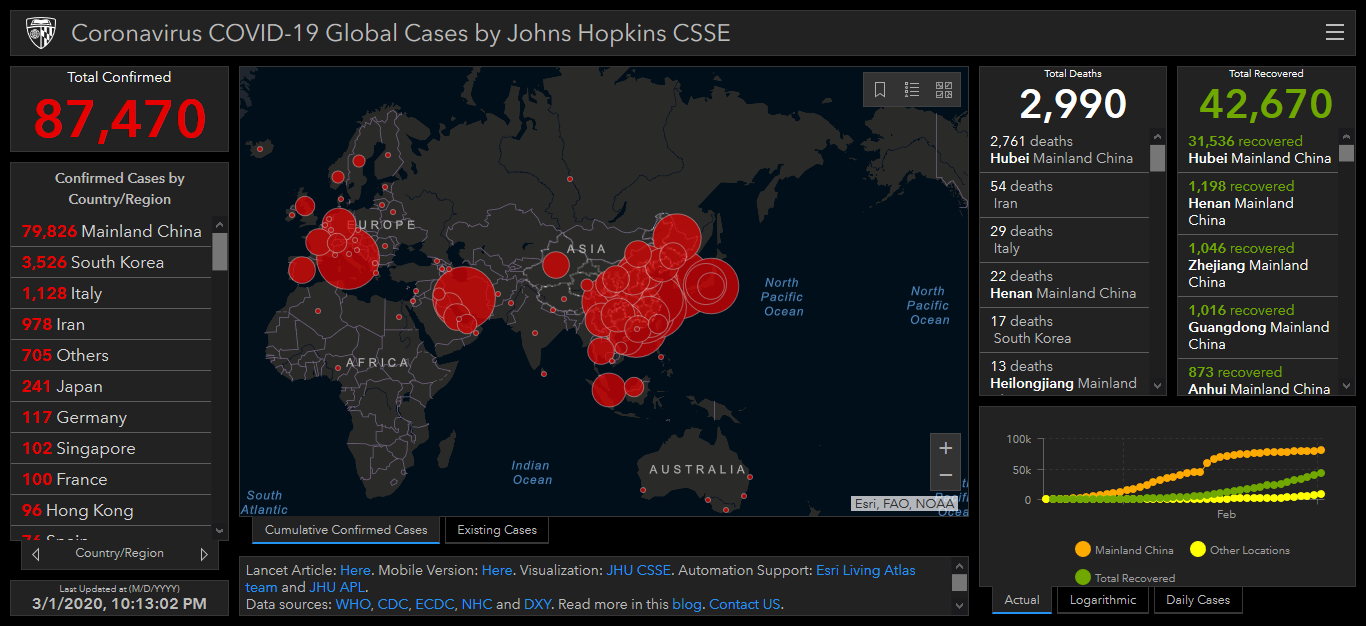
Task: Select the 705 Others row
Action: pyautogui.click(x=111, y=355)
